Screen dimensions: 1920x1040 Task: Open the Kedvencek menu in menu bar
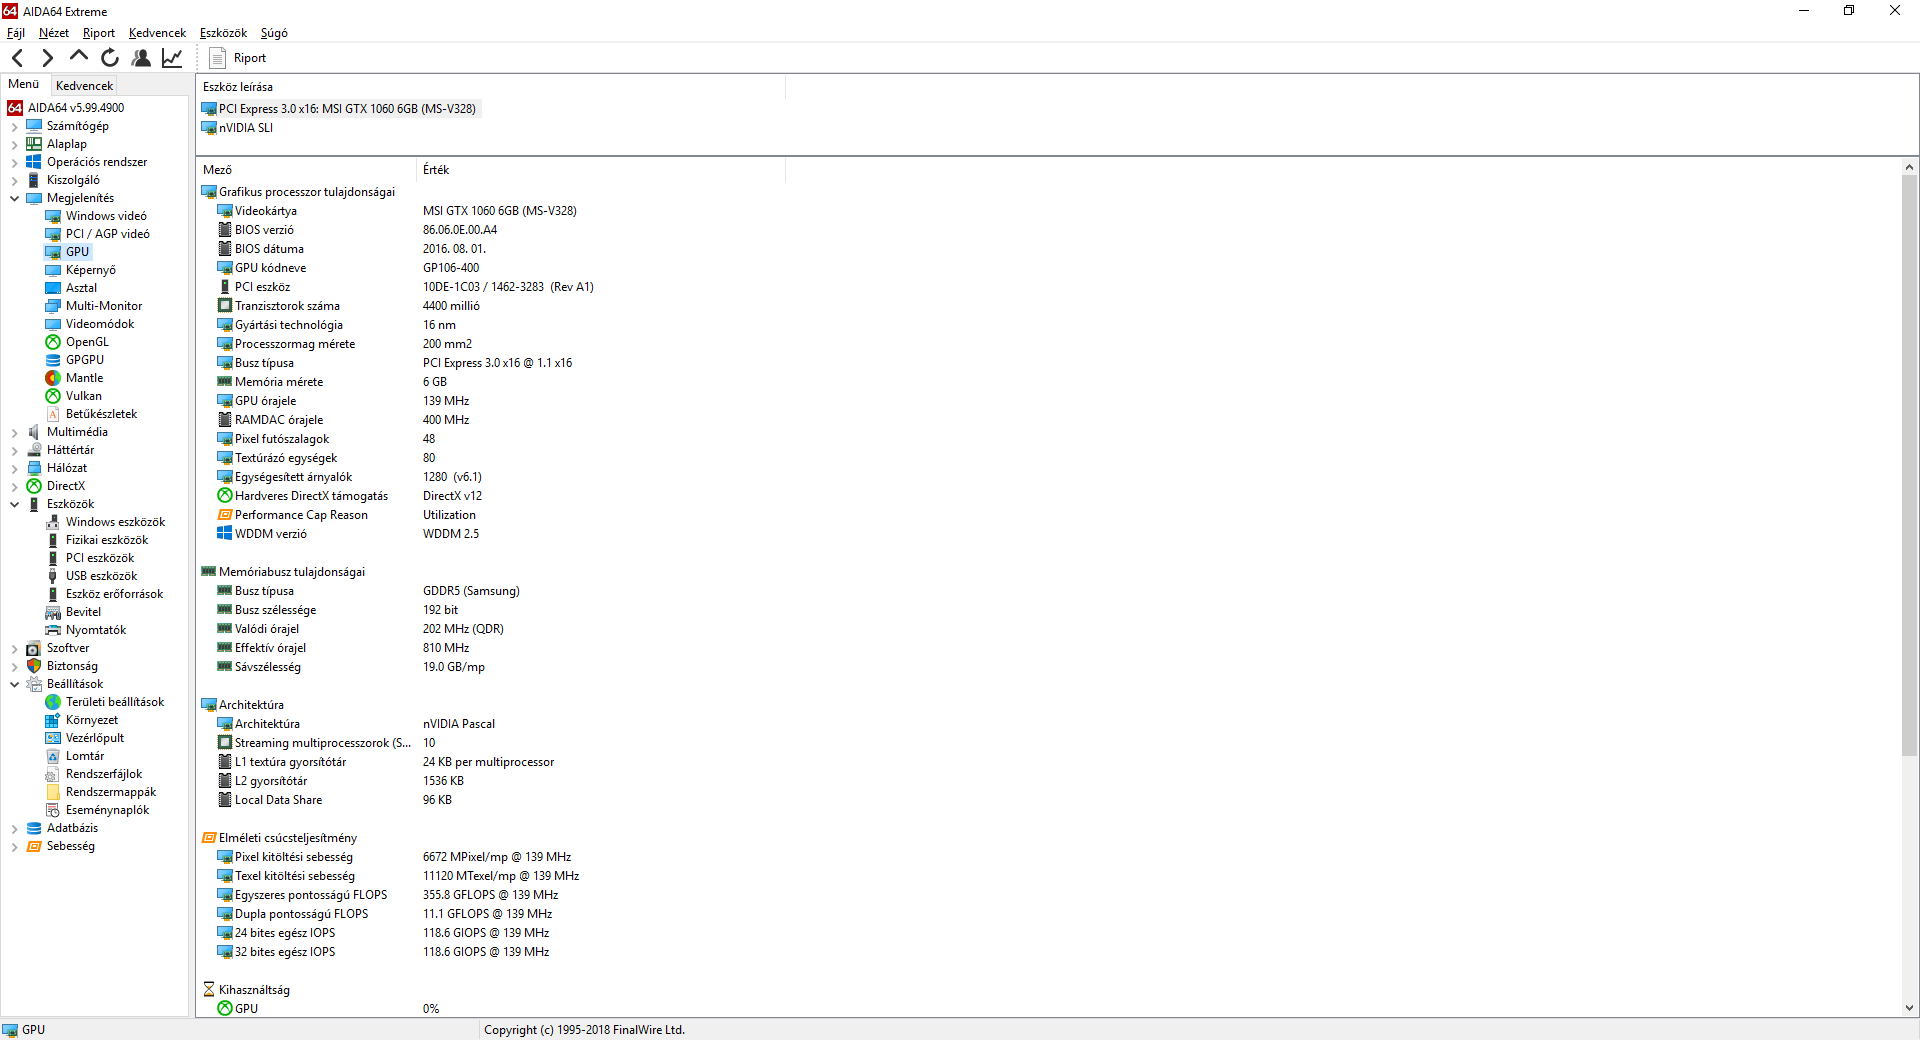click(157, 33)
